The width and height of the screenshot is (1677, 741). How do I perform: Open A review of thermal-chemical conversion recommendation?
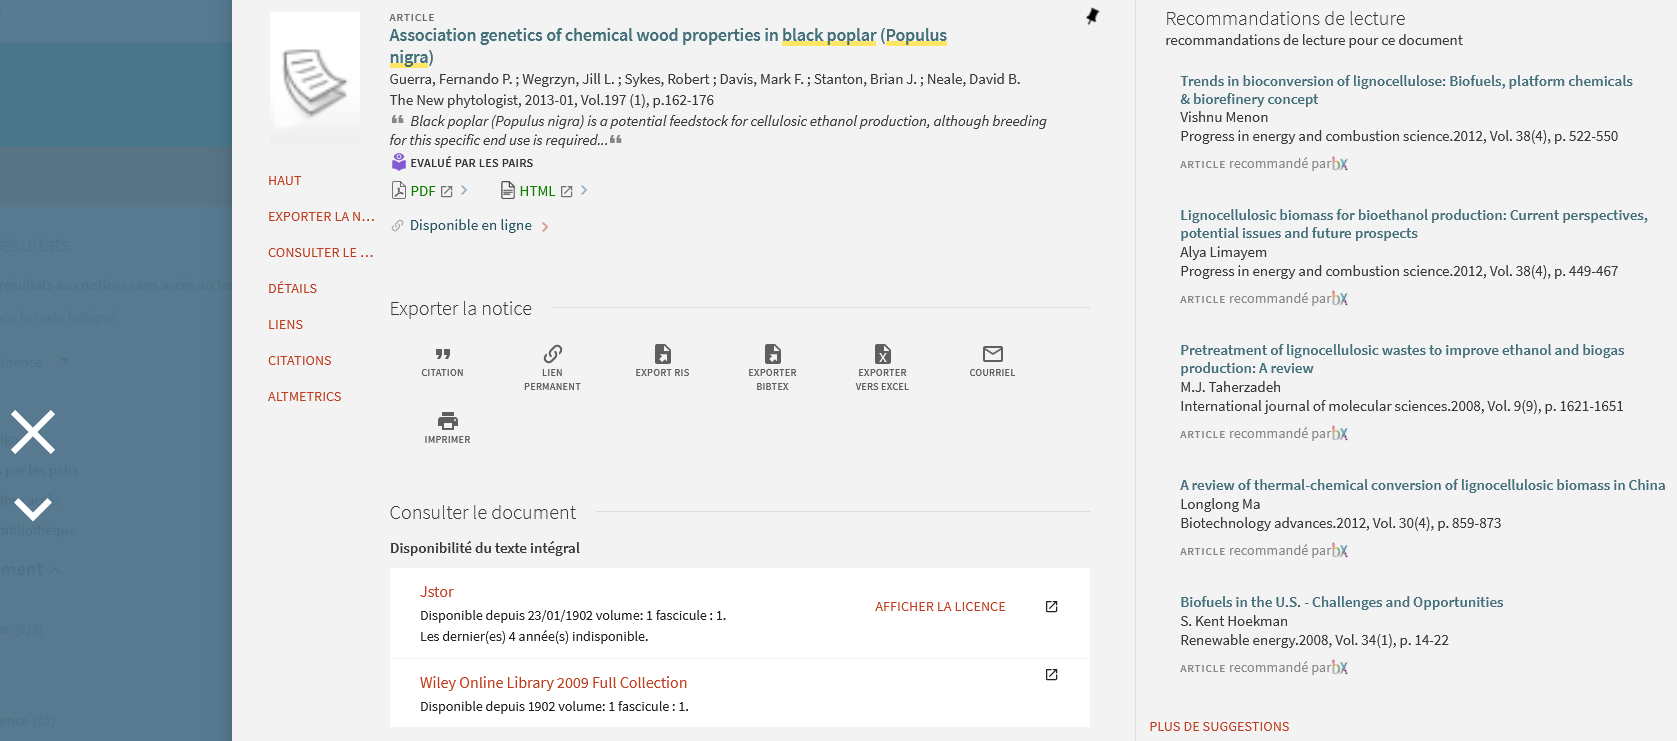tap(1422, 485)
